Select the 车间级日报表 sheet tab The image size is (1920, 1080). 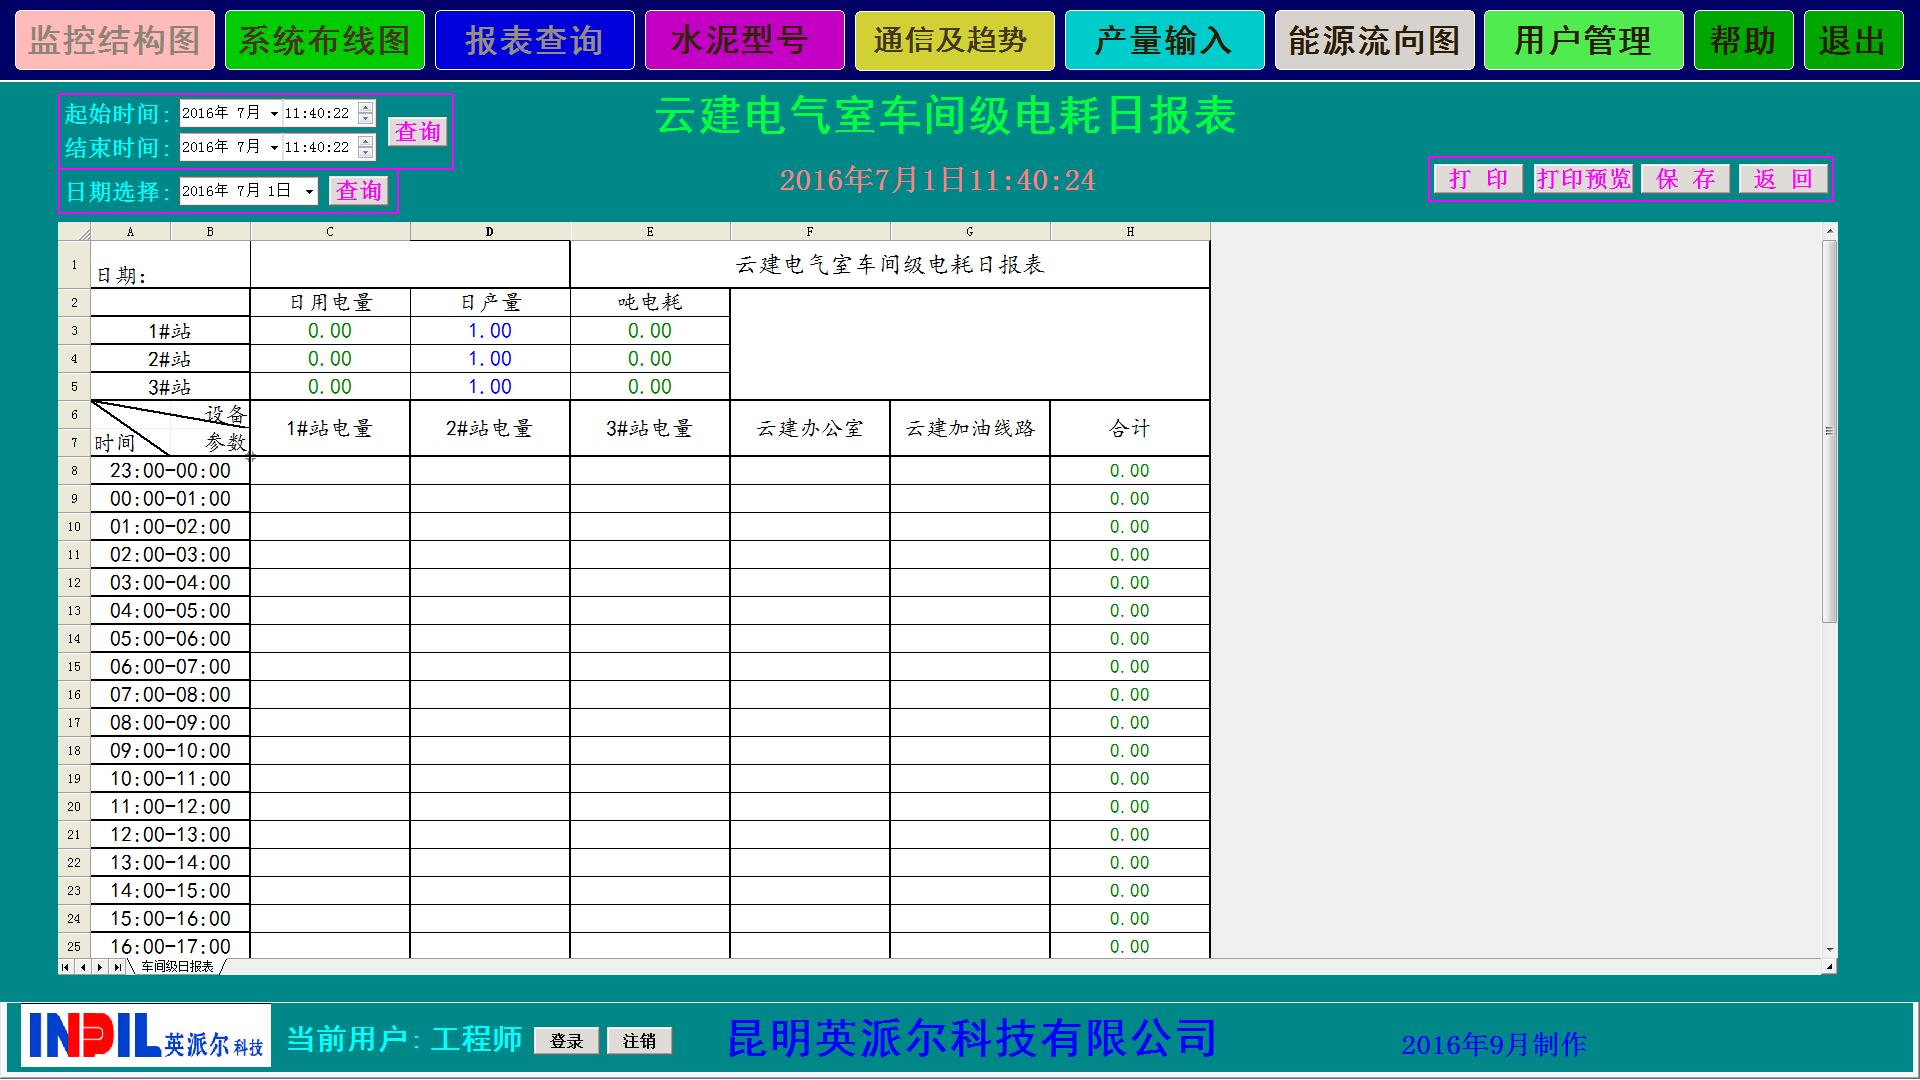[x=177, y=967]
